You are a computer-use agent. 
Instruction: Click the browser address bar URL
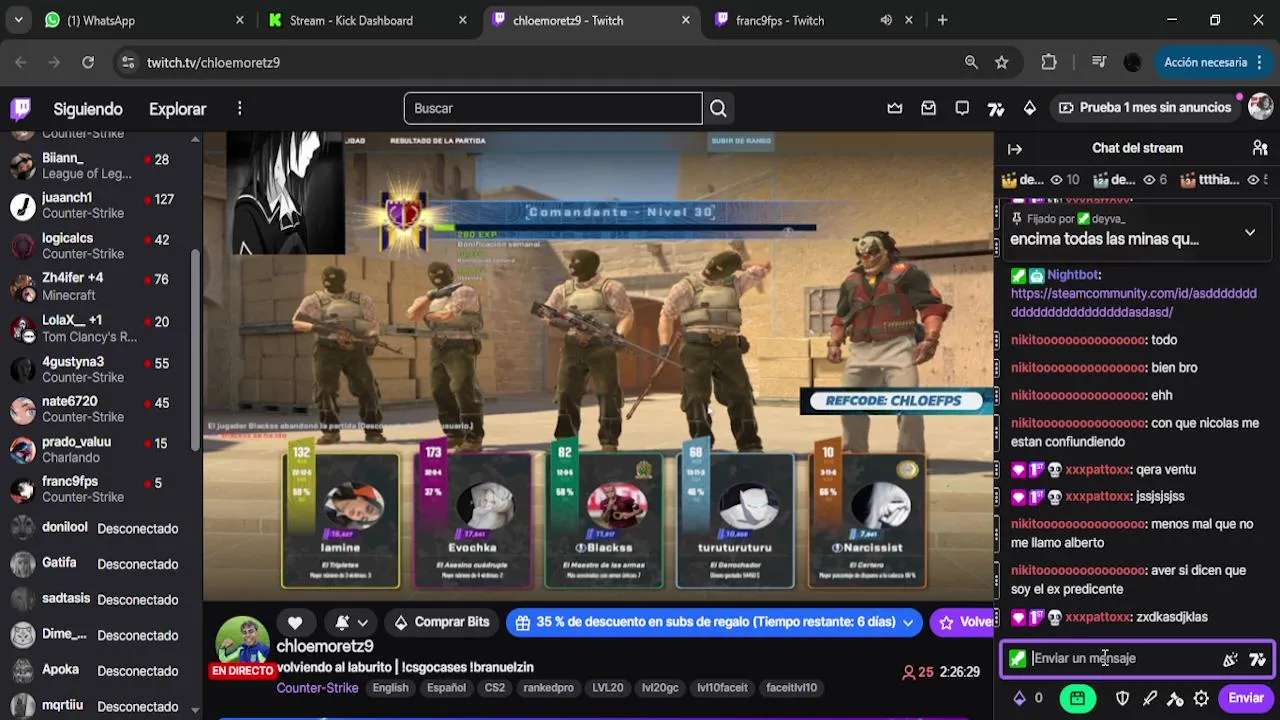[x=213, y=62]
